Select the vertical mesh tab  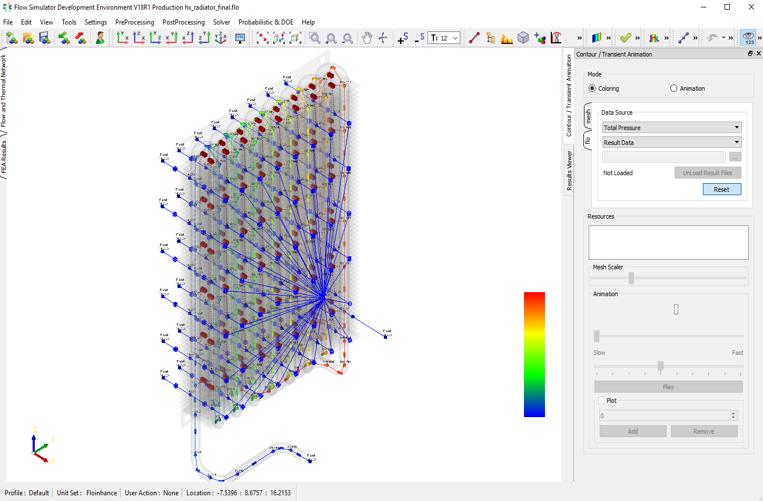tap(588, 116)
